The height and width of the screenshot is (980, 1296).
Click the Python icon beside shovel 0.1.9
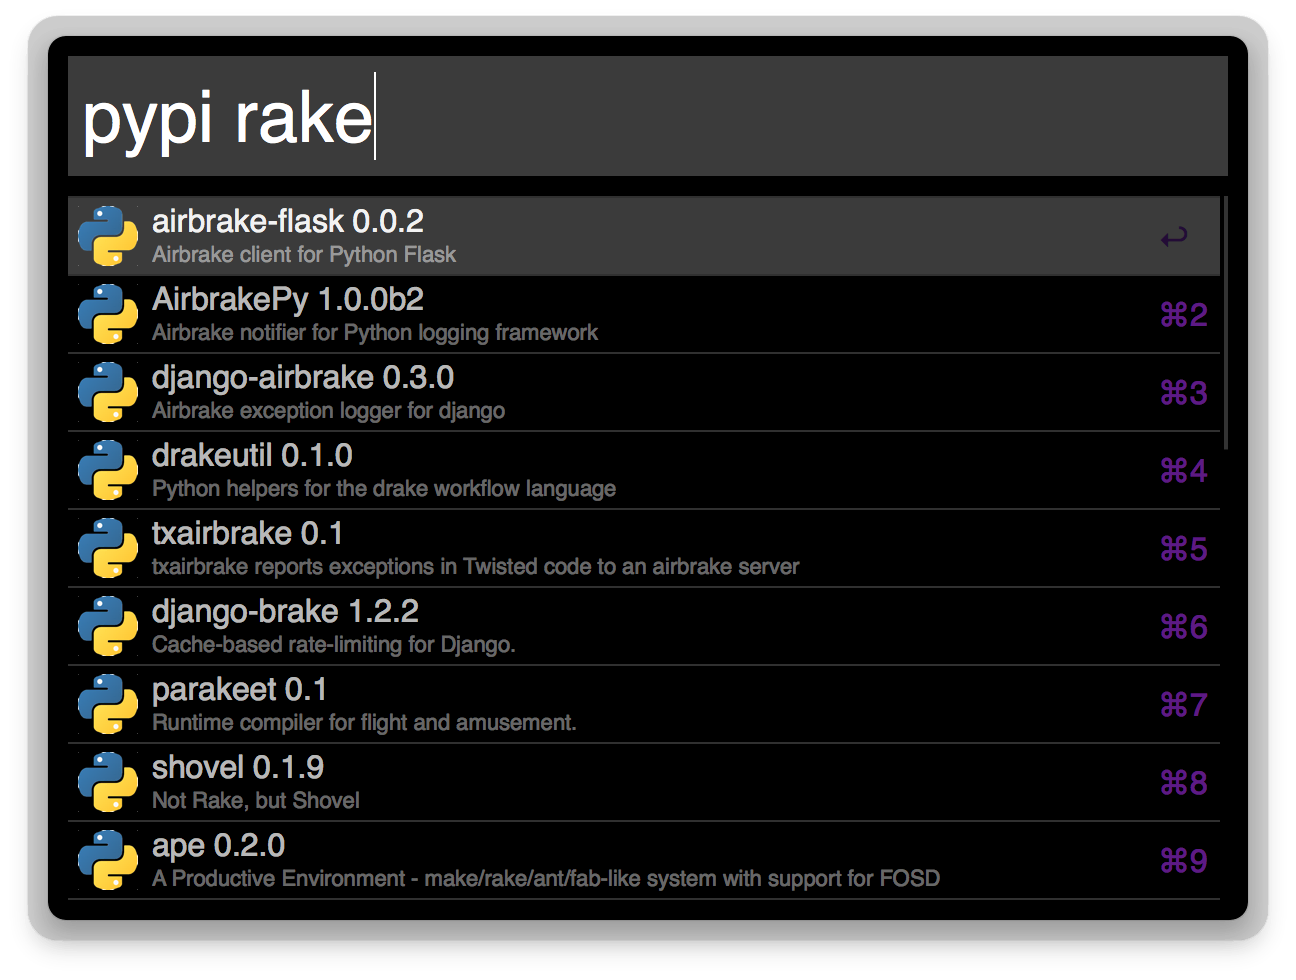coord(108,782)
